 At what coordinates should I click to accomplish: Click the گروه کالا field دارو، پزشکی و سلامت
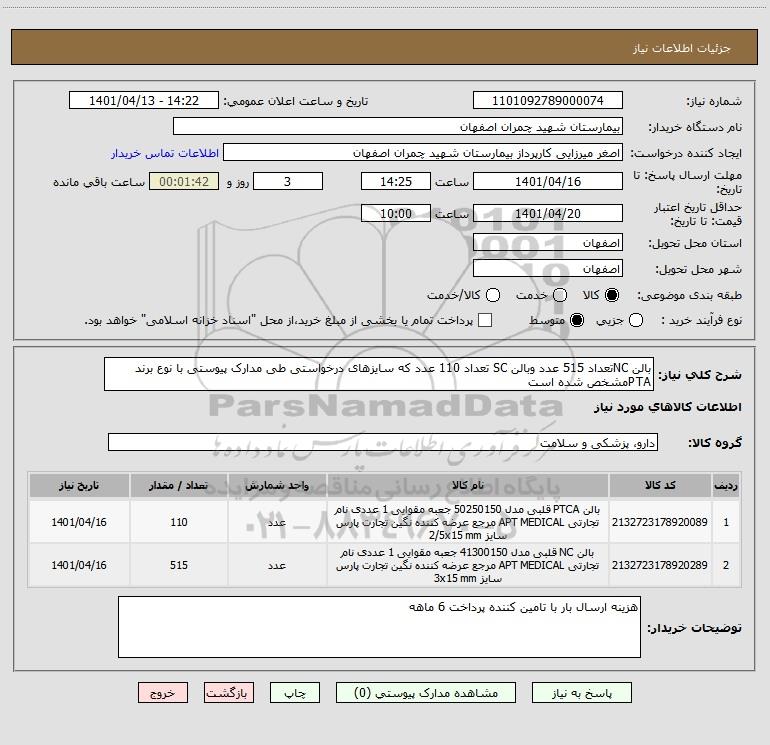point(383,442)
